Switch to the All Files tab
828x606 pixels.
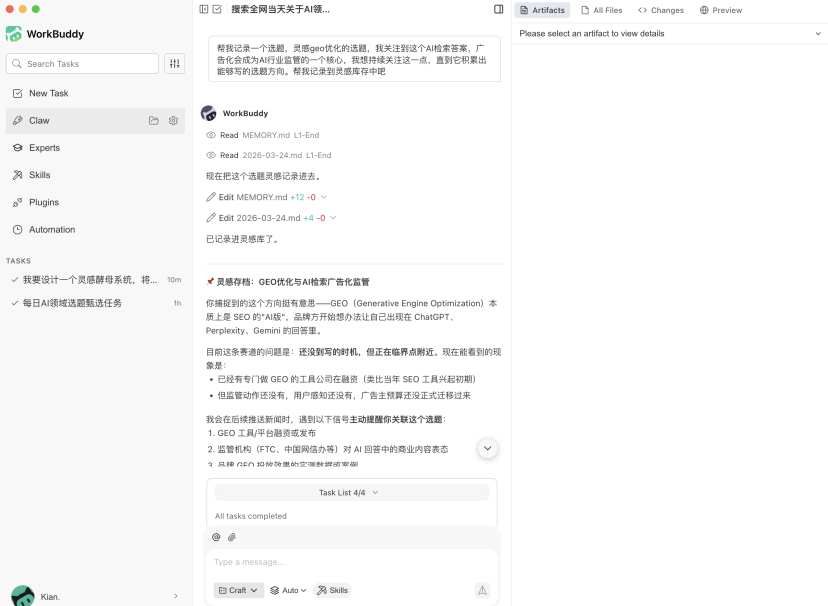(602, 9)
